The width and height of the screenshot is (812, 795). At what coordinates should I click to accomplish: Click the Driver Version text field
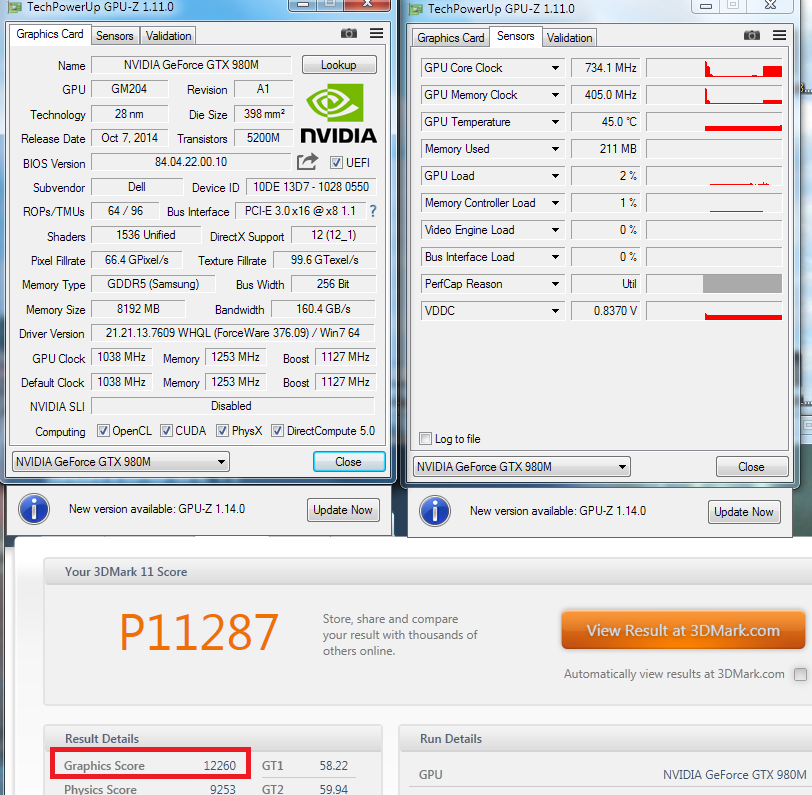[232, 333]
